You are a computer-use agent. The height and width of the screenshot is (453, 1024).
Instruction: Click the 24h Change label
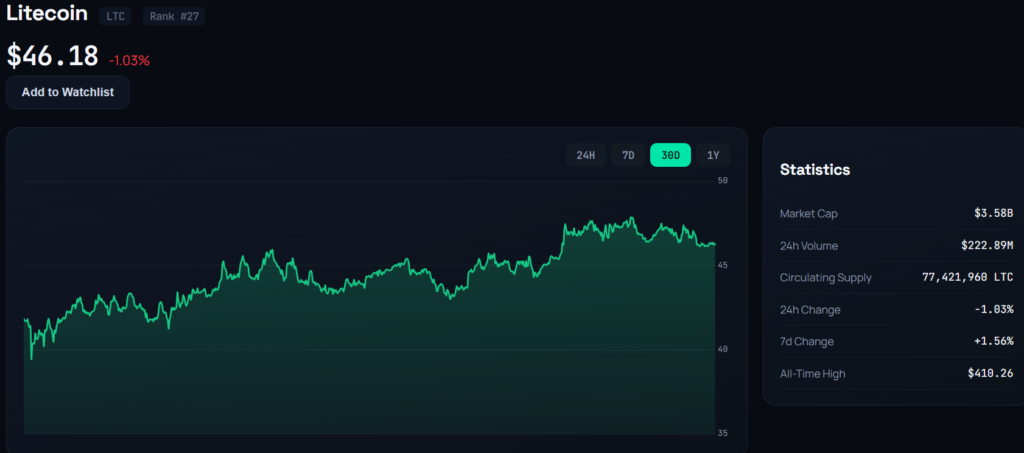[810, 309]
